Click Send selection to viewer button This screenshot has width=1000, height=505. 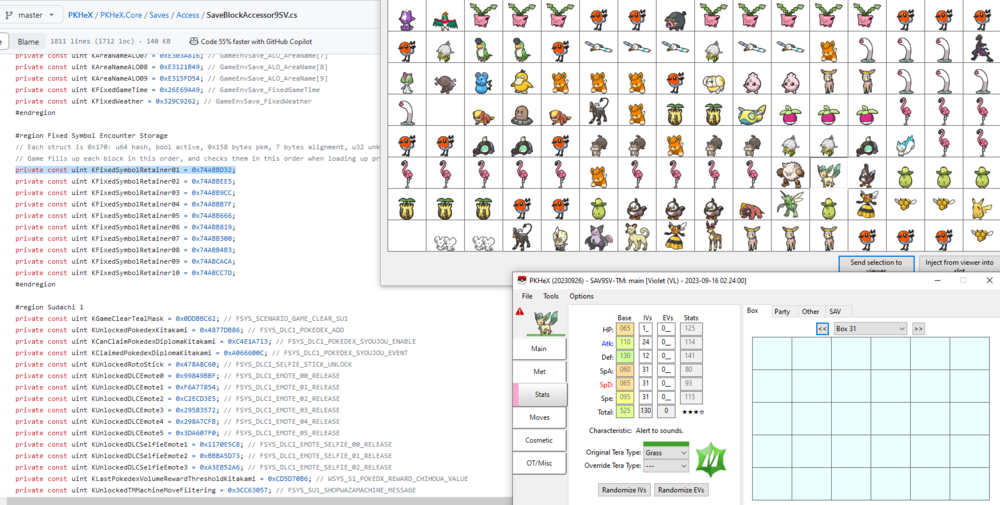pyautogui.click(x=874, y=264)
